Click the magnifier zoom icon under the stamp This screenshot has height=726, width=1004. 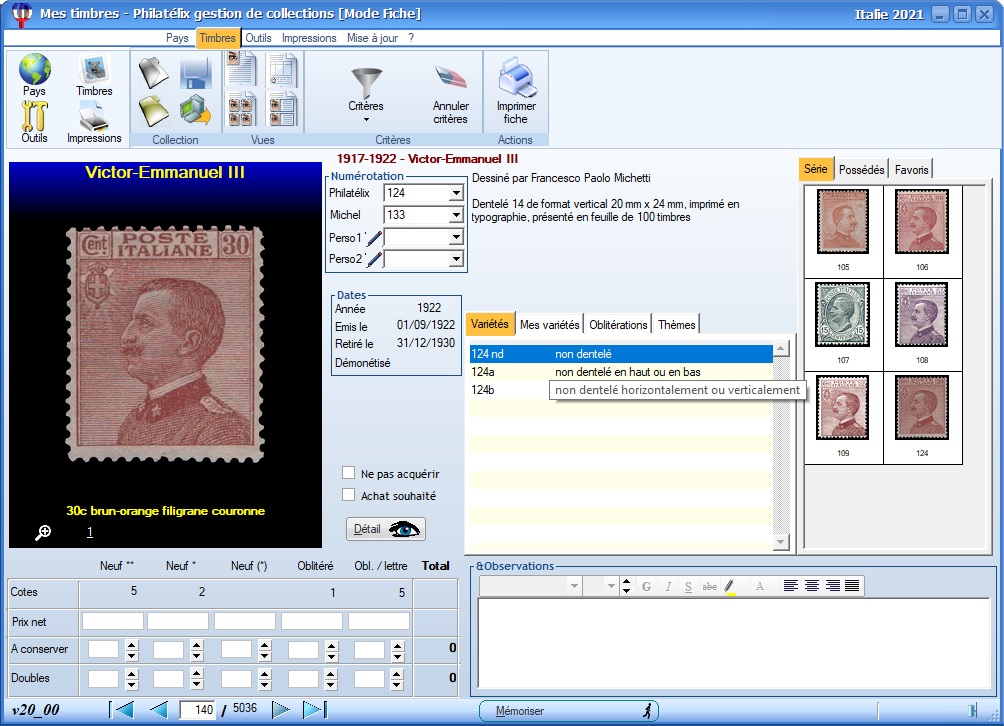pyautogui.click(x=43, y=532)
